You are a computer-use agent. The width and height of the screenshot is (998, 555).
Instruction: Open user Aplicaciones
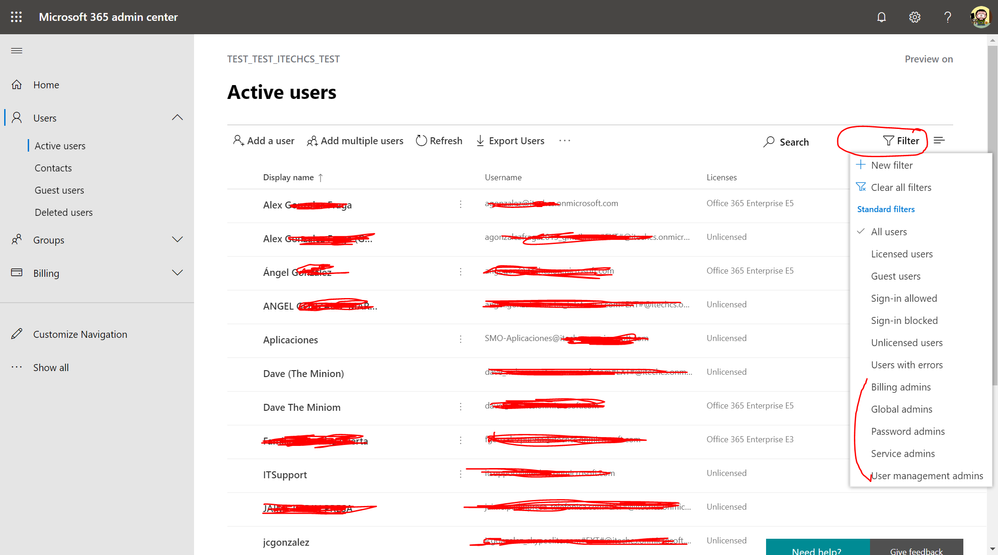(x=290, y=340)
